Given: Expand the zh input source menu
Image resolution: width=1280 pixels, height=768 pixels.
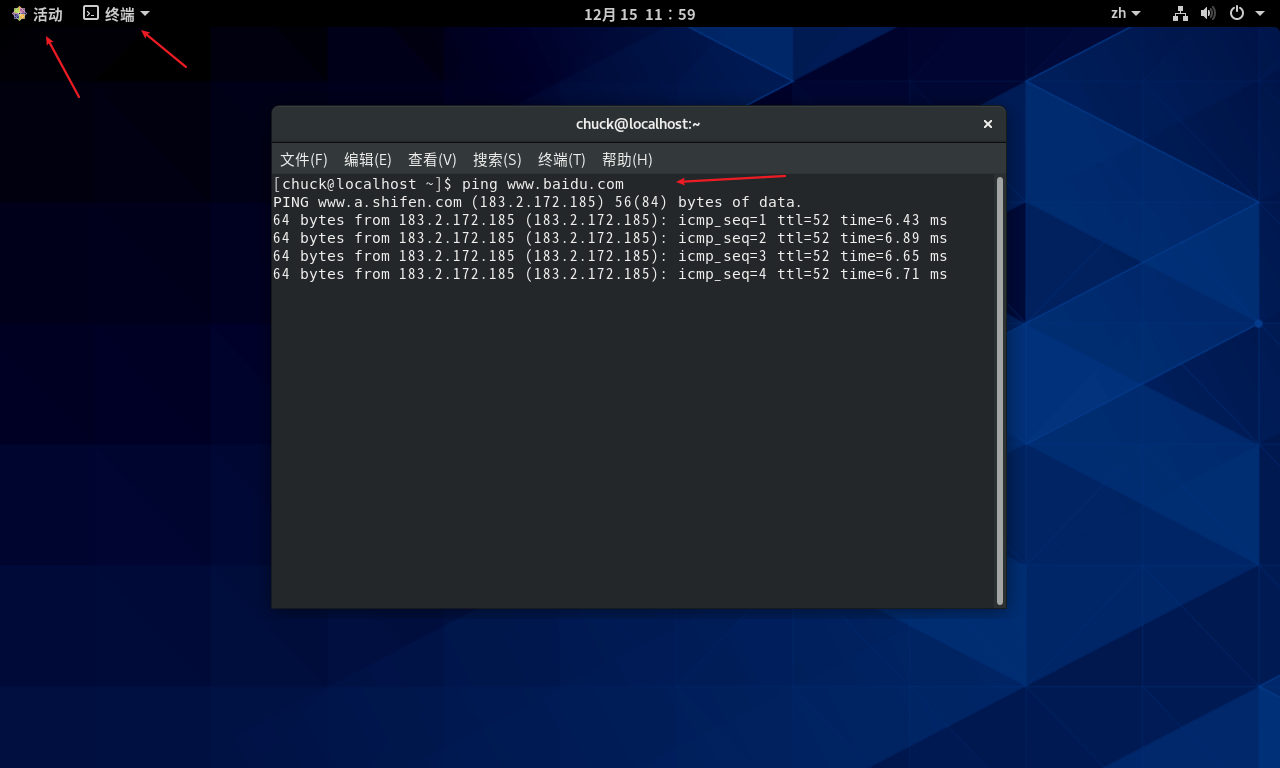Looking at the screenshot, I should coord(1125,14).
